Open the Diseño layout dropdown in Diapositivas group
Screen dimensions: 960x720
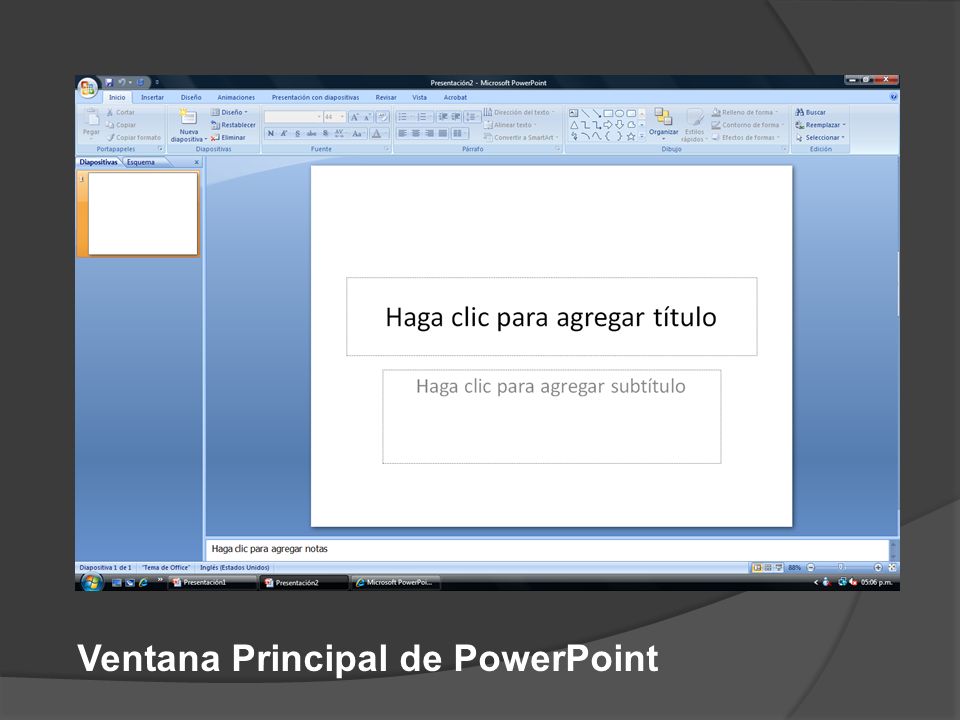[229, 113]
